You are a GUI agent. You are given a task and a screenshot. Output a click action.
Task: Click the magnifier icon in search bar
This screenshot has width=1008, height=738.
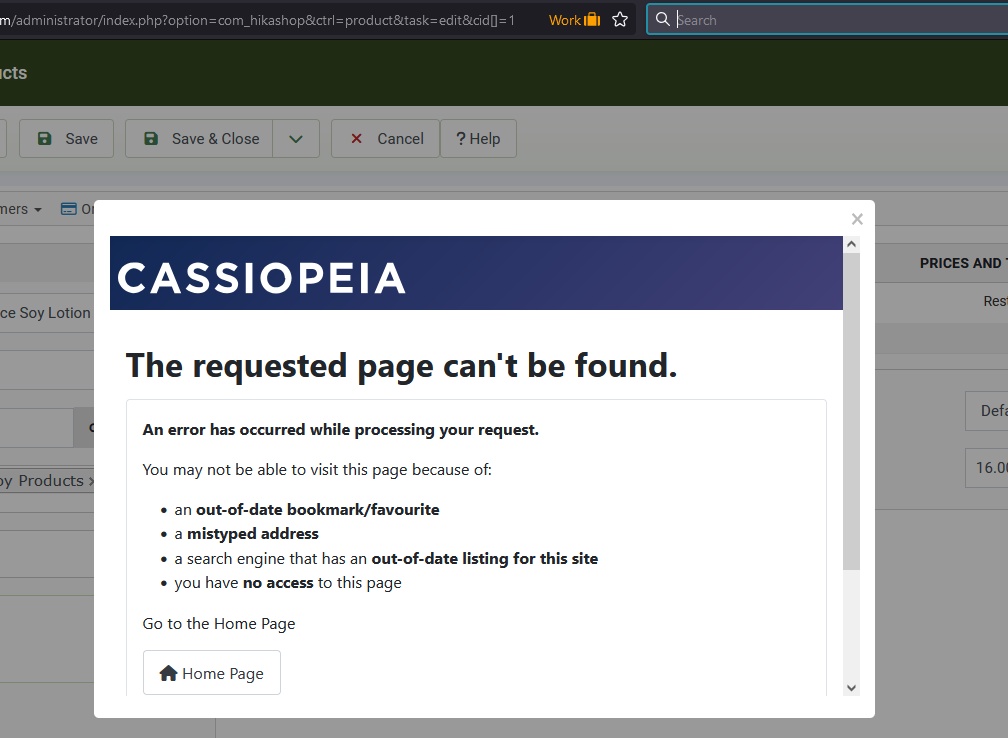[x=662, y=19]
